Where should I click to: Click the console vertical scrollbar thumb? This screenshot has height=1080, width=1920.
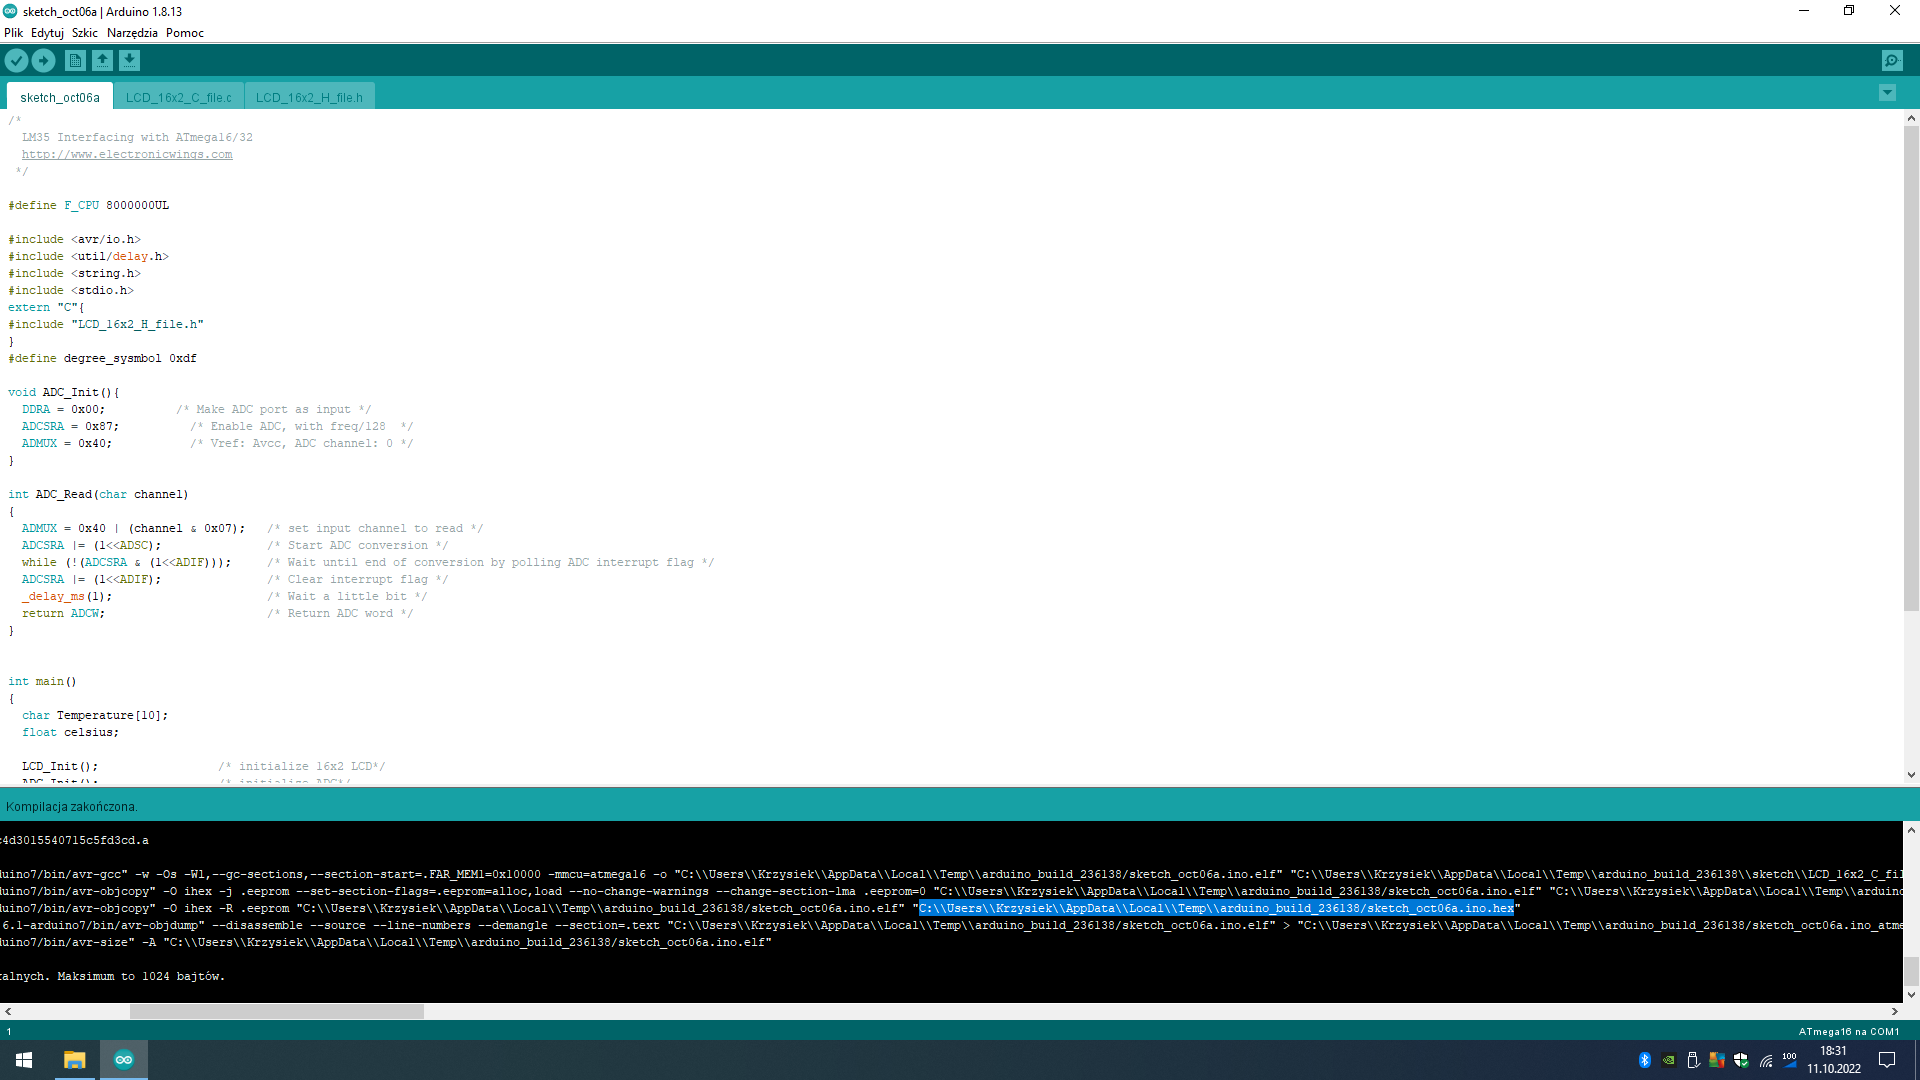(x=1911, y=971)
